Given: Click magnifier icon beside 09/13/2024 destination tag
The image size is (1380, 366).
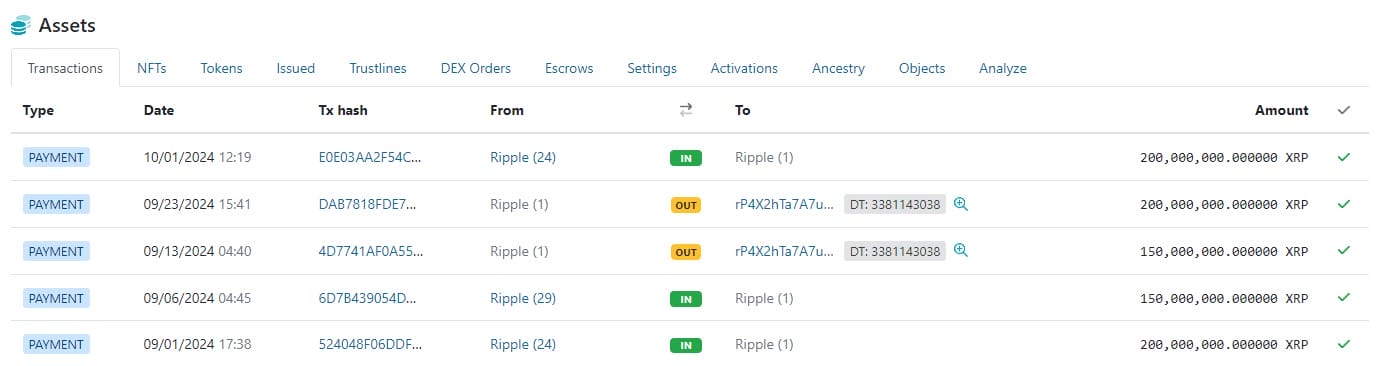Looking at the screenshot, I should coord(961,251).
